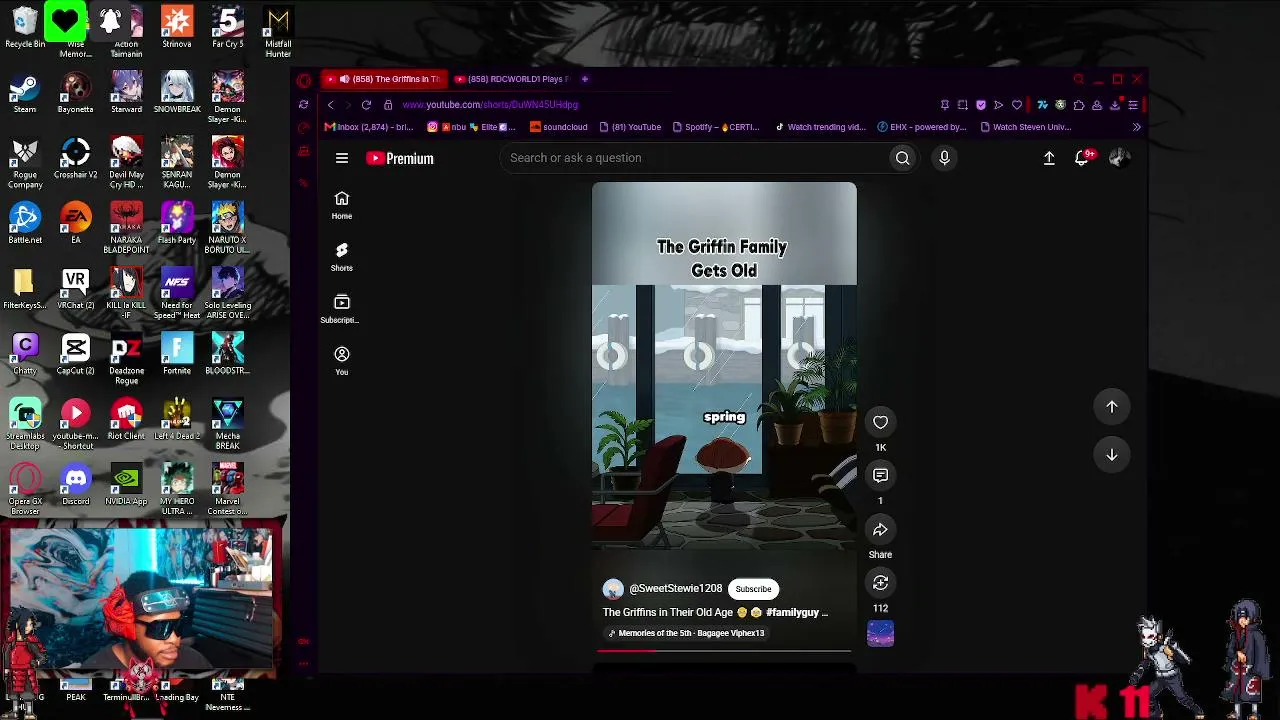Select Opera GX Browser desktop shortcut
This screenshot has width=1280, height=720.
(x=25, y=490)
